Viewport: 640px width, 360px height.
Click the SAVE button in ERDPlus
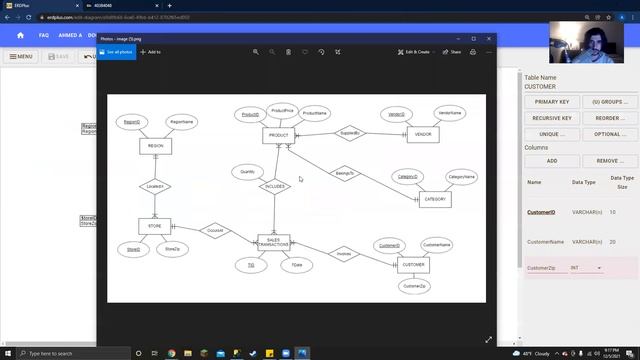pos(58,56)
